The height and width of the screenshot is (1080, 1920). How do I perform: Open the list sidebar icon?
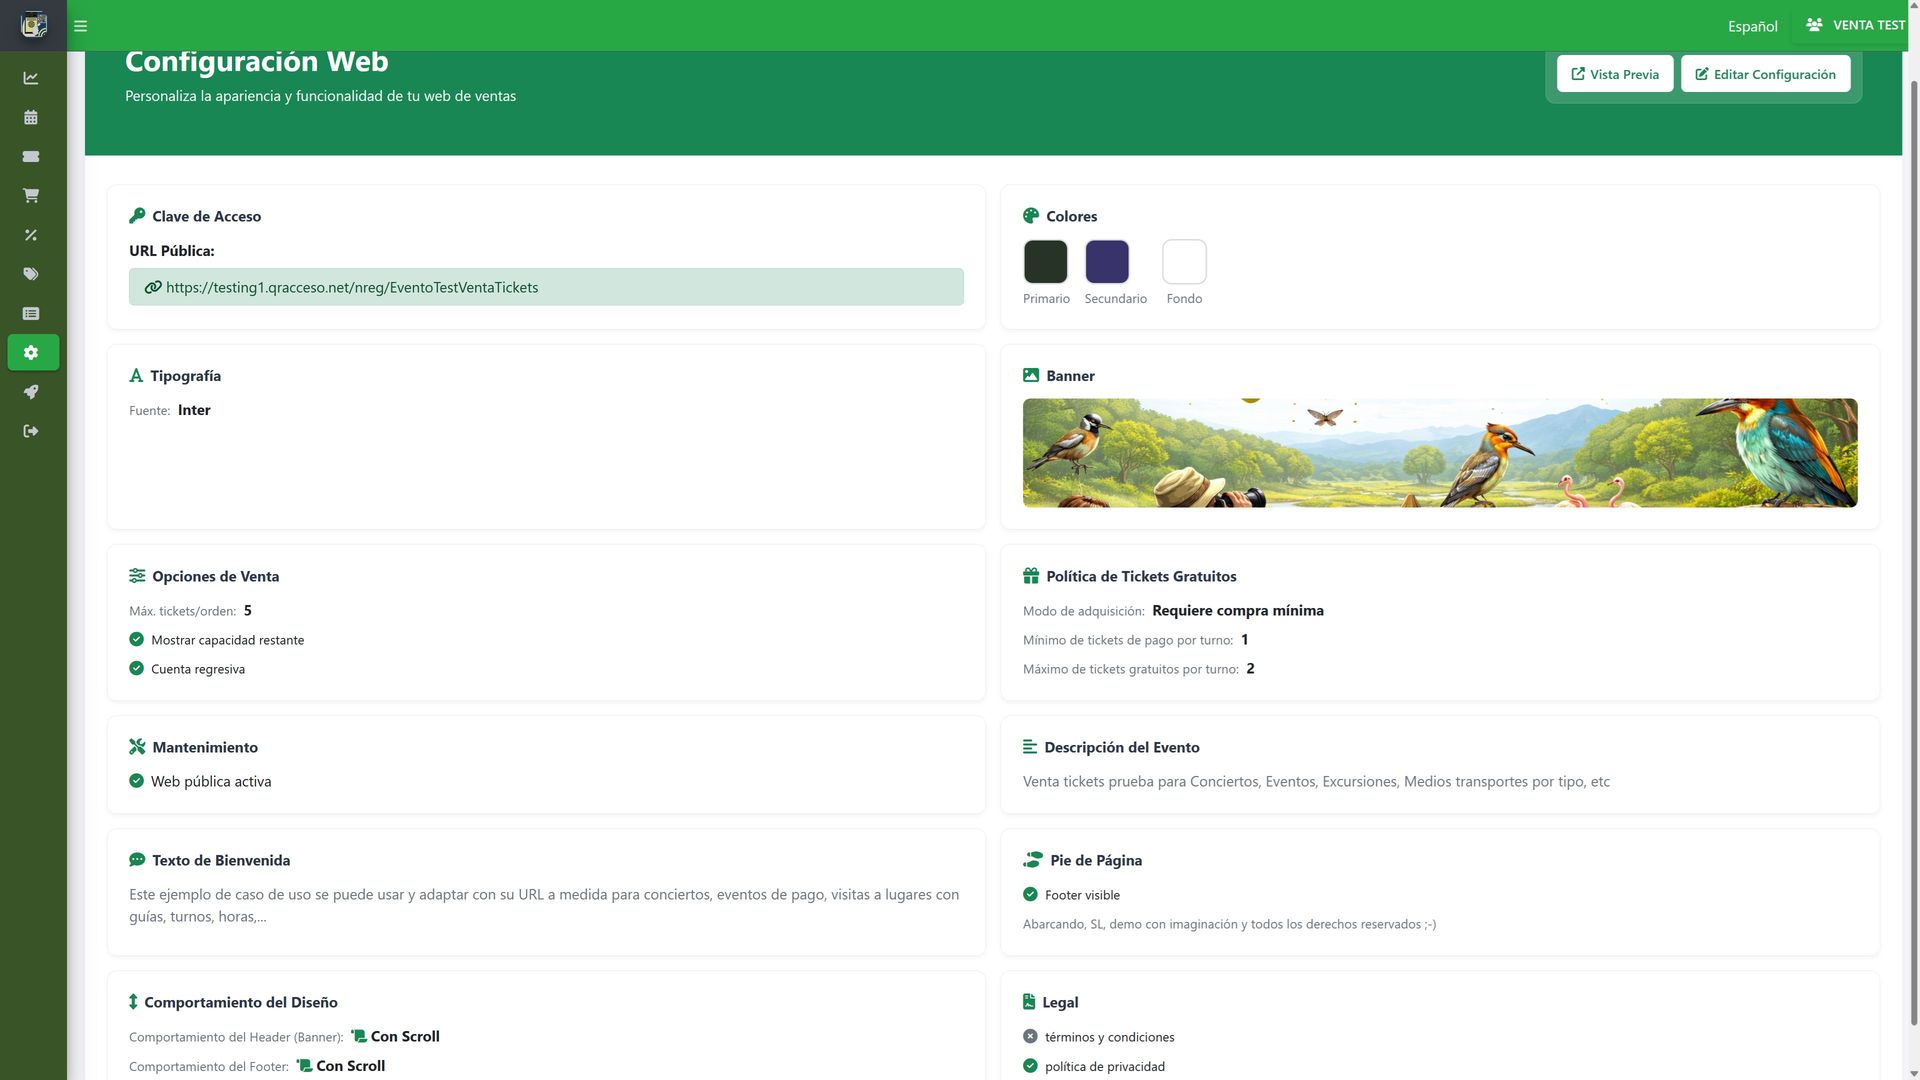pyautogui.click(x=31, y=313)
